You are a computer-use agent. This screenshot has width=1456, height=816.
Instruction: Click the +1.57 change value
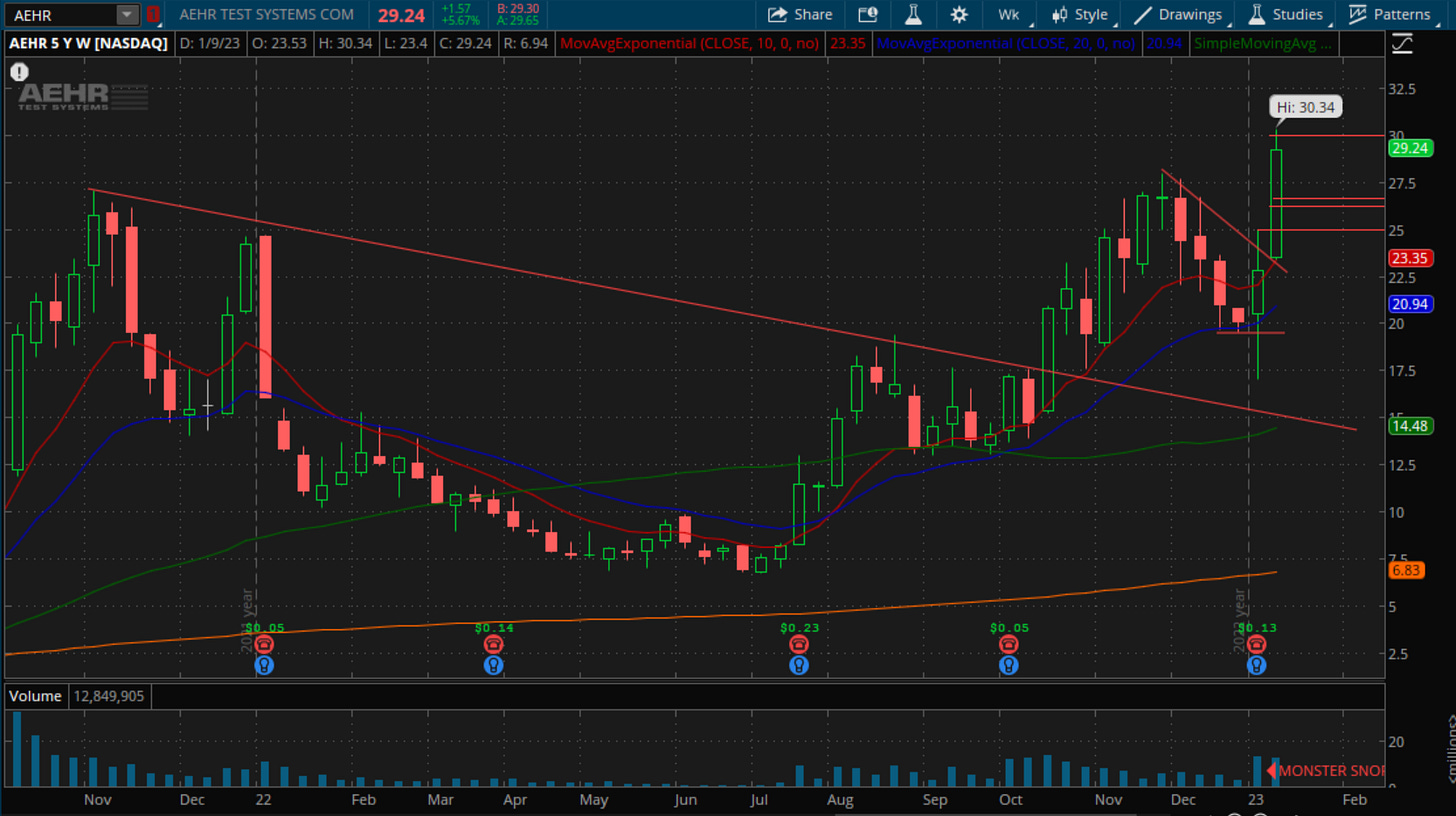[456, 8]
